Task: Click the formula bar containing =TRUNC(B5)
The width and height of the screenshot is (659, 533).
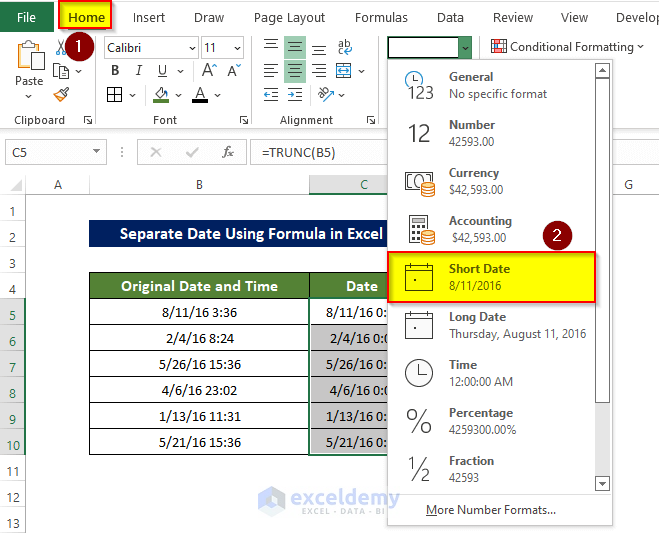Action: click(318, 152)
